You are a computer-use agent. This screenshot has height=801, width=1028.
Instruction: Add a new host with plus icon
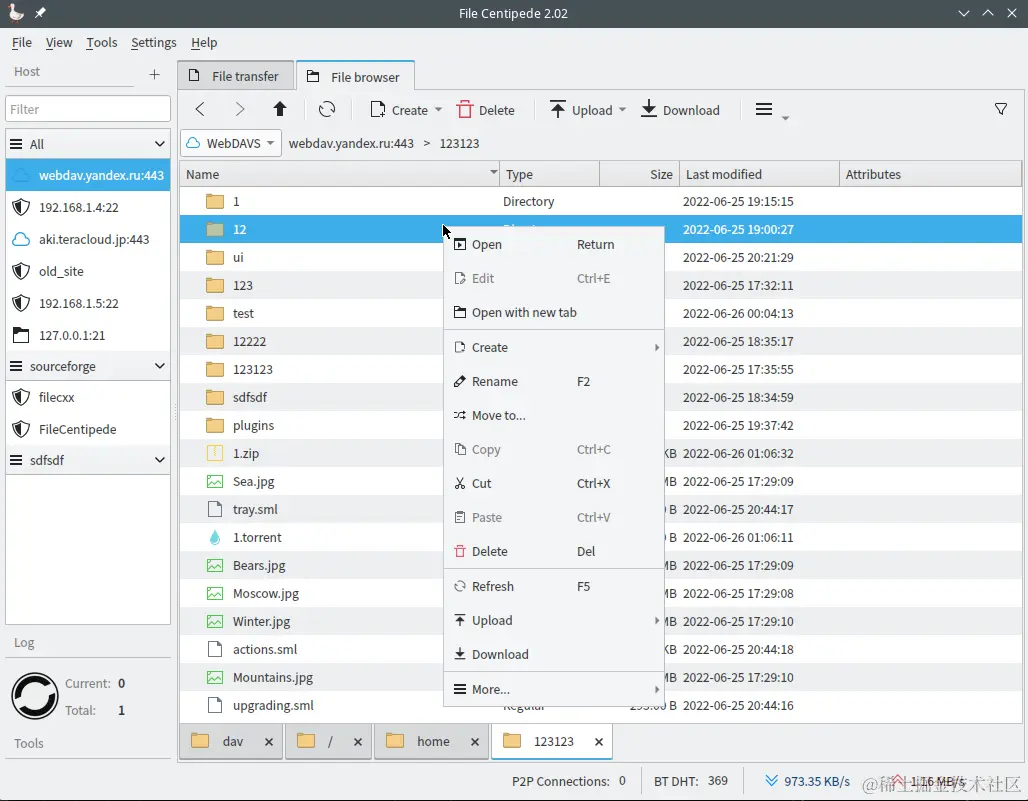pos(154,74)
